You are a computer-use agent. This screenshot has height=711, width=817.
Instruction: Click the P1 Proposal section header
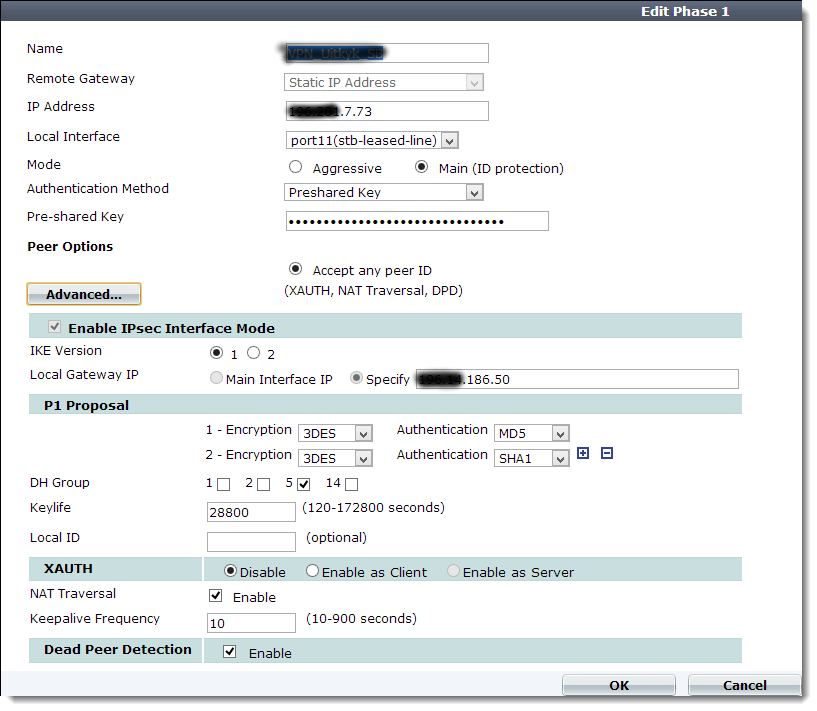[385, 405]
